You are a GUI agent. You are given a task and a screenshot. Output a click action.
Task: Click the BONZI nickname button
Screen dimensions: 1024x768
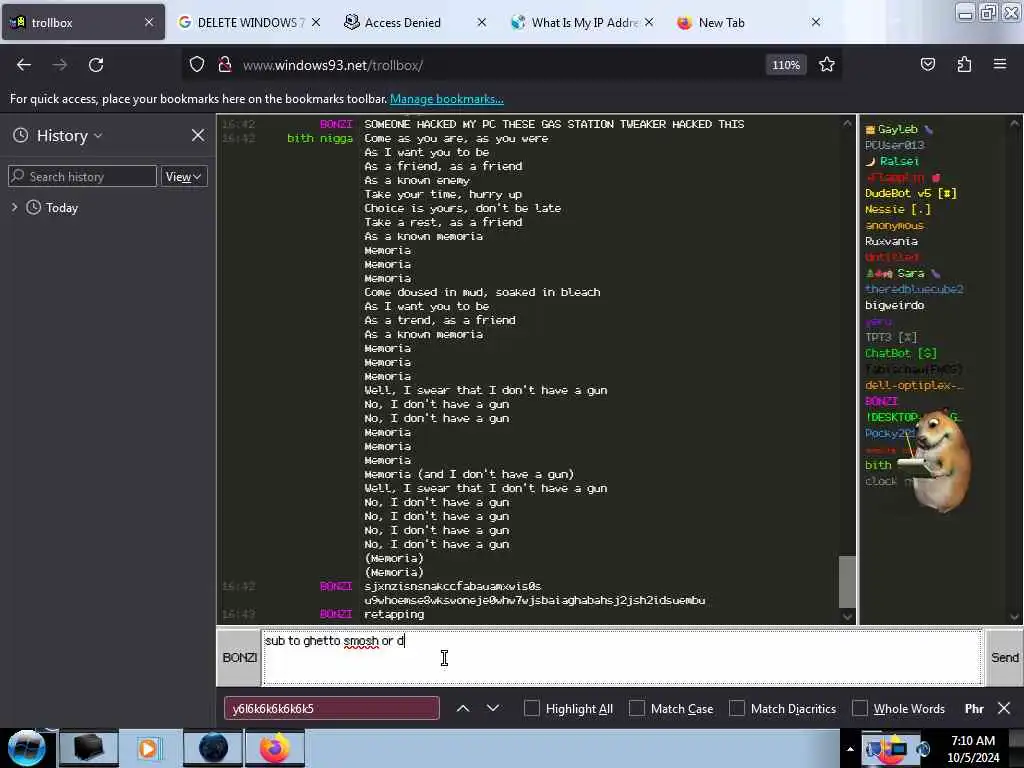click(239, 657)
